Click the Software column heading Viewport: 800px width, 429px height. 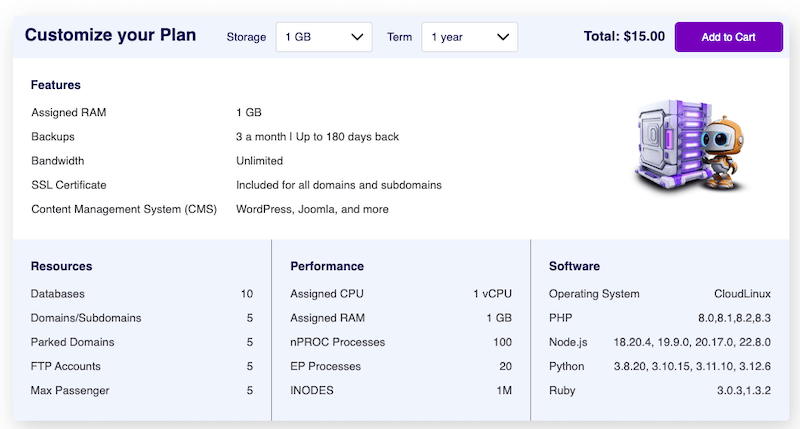pyautogui.click(x=574, y=267)
